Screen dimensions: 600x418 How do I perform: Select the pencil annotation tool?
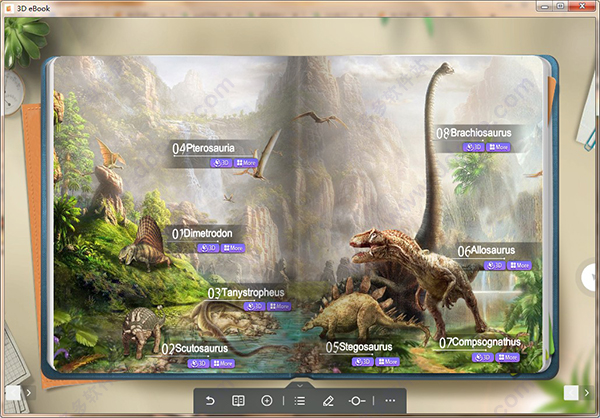tap(328, 401)
